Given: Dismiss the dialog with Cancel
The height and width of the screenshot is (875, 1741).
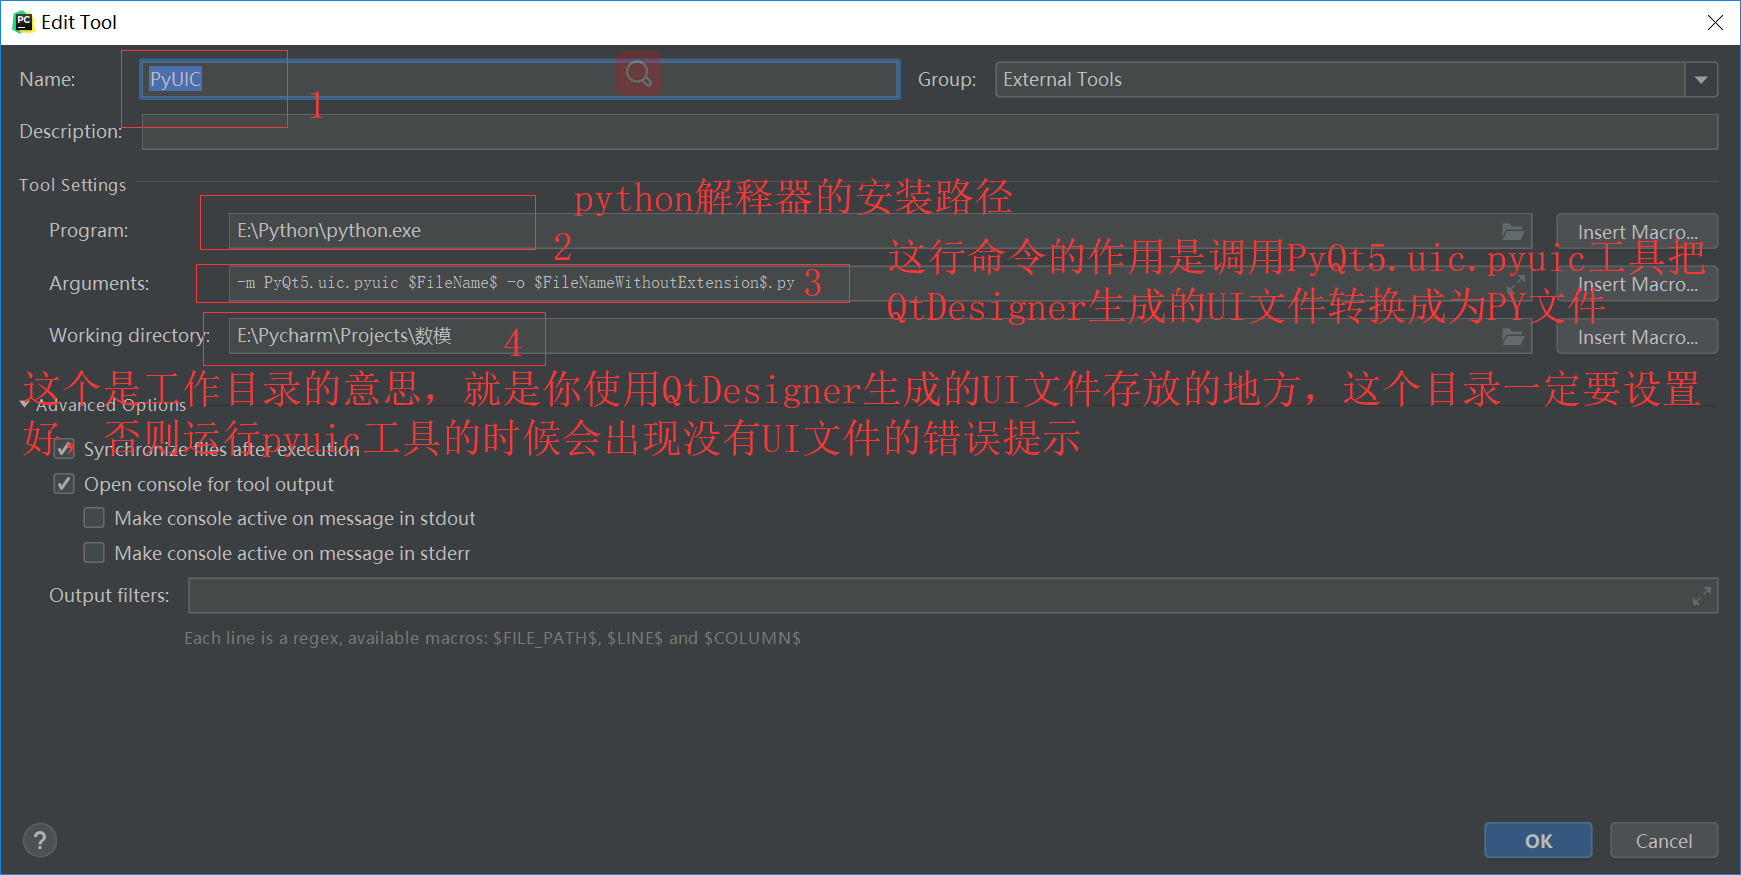Looking at the screenshot, I should pos(1664,841).
